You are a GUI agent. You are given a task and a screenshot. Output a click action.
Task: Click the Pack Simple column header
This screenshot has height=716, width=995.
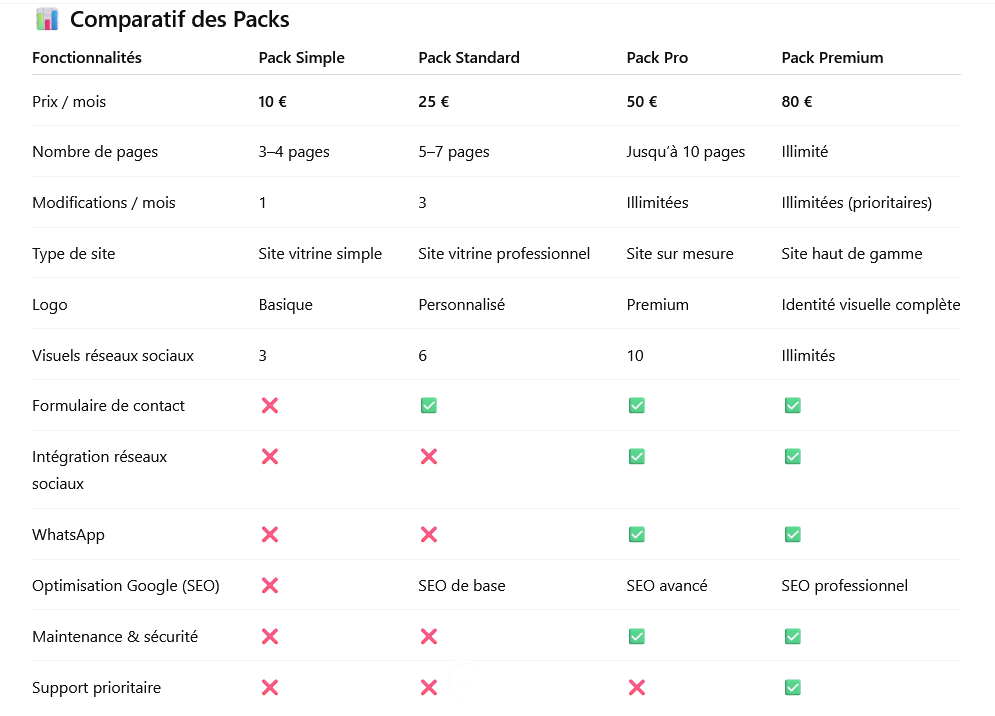pyautogui.click(x=301, y=58)
